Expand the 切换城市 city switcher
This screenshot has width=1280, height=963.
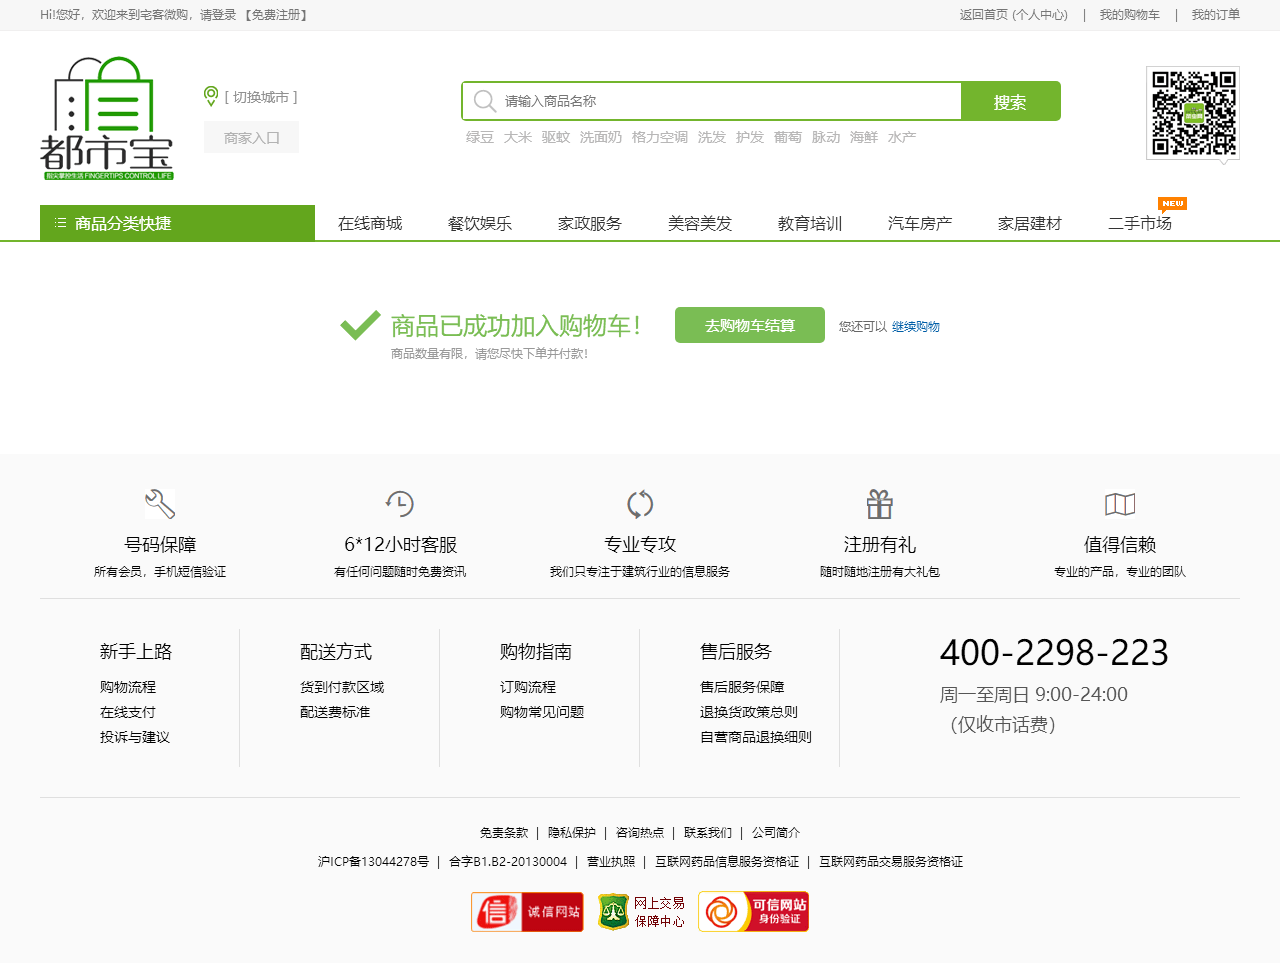click(x=261, y=97)
